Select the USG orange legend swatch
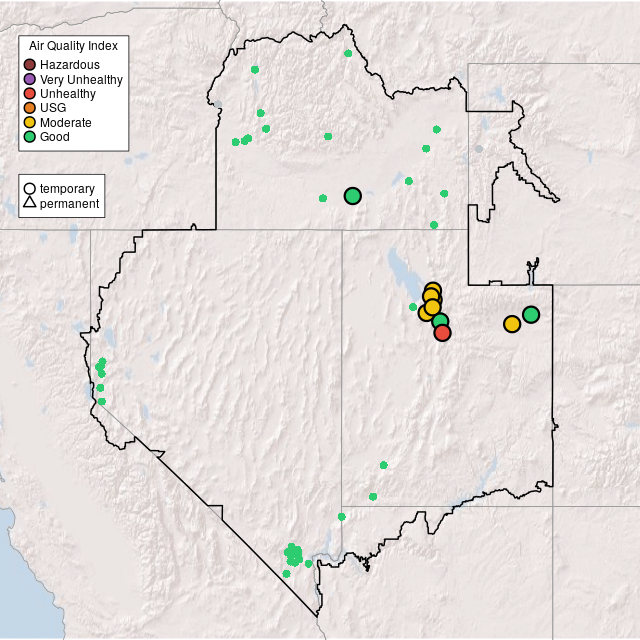Viewport: 640px width, 640px height. pyautogui.click(x=30, y=108)
